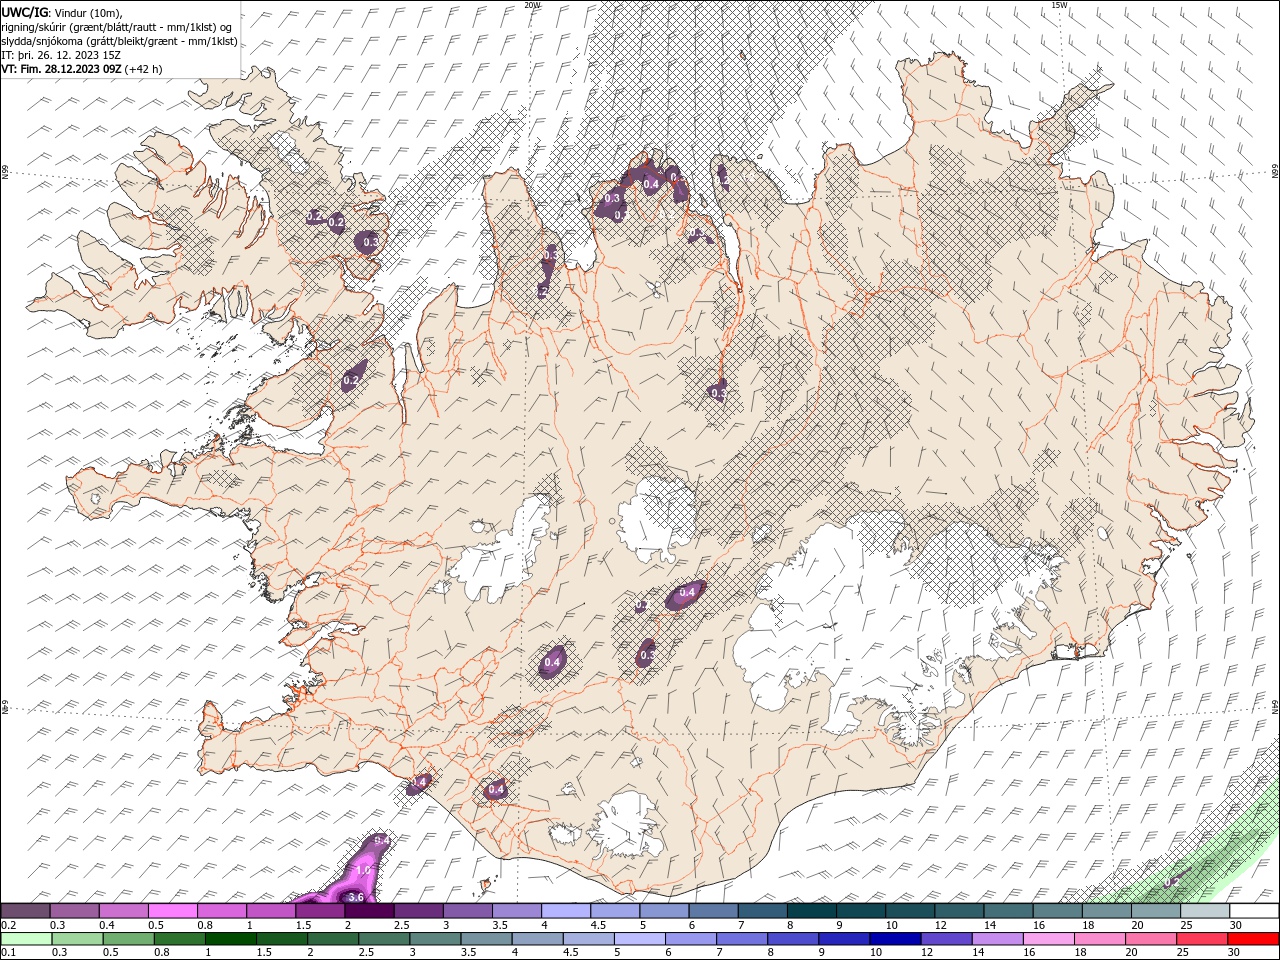Click the lower legend swatch for 25–30
This screenshot has height=960, width=1280.
(1203, 939)
